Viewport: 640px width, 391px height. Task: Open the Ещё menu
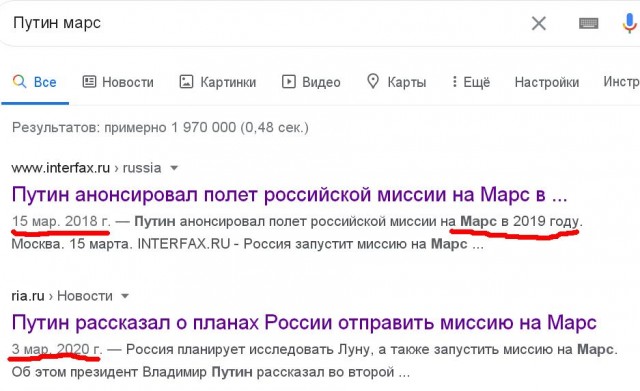coord(471,82)
